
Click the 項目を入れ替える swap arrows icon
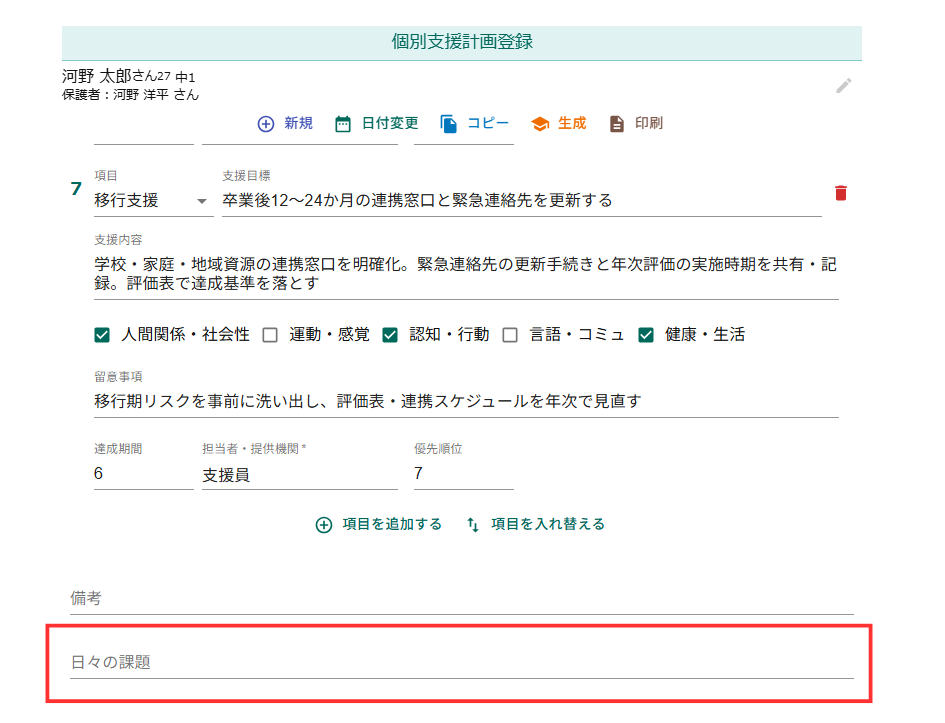coord(473,524)
